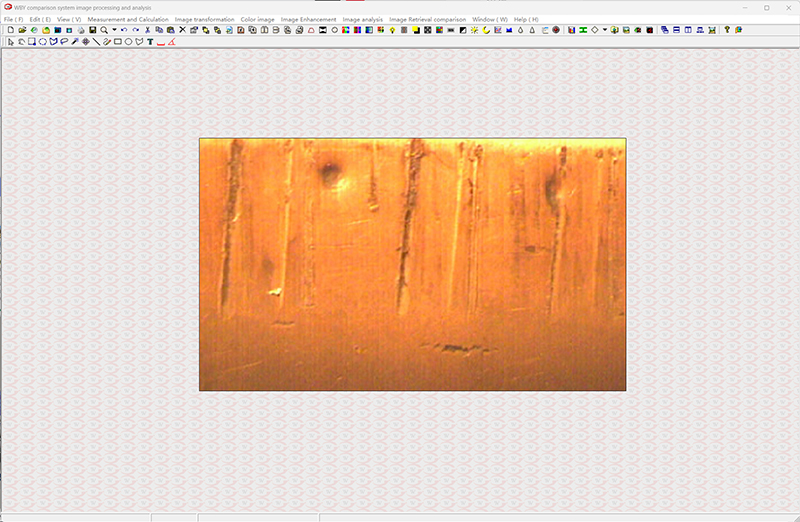Click the RGB color channels icon
This screenshot has width=800, height=522.
coord(345,30)
